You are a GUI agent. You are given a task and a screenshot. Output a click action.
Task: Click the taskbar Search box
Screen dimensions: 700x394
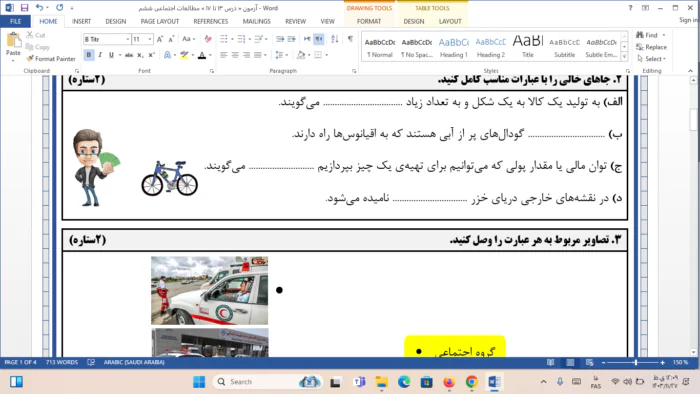[267, 382]
